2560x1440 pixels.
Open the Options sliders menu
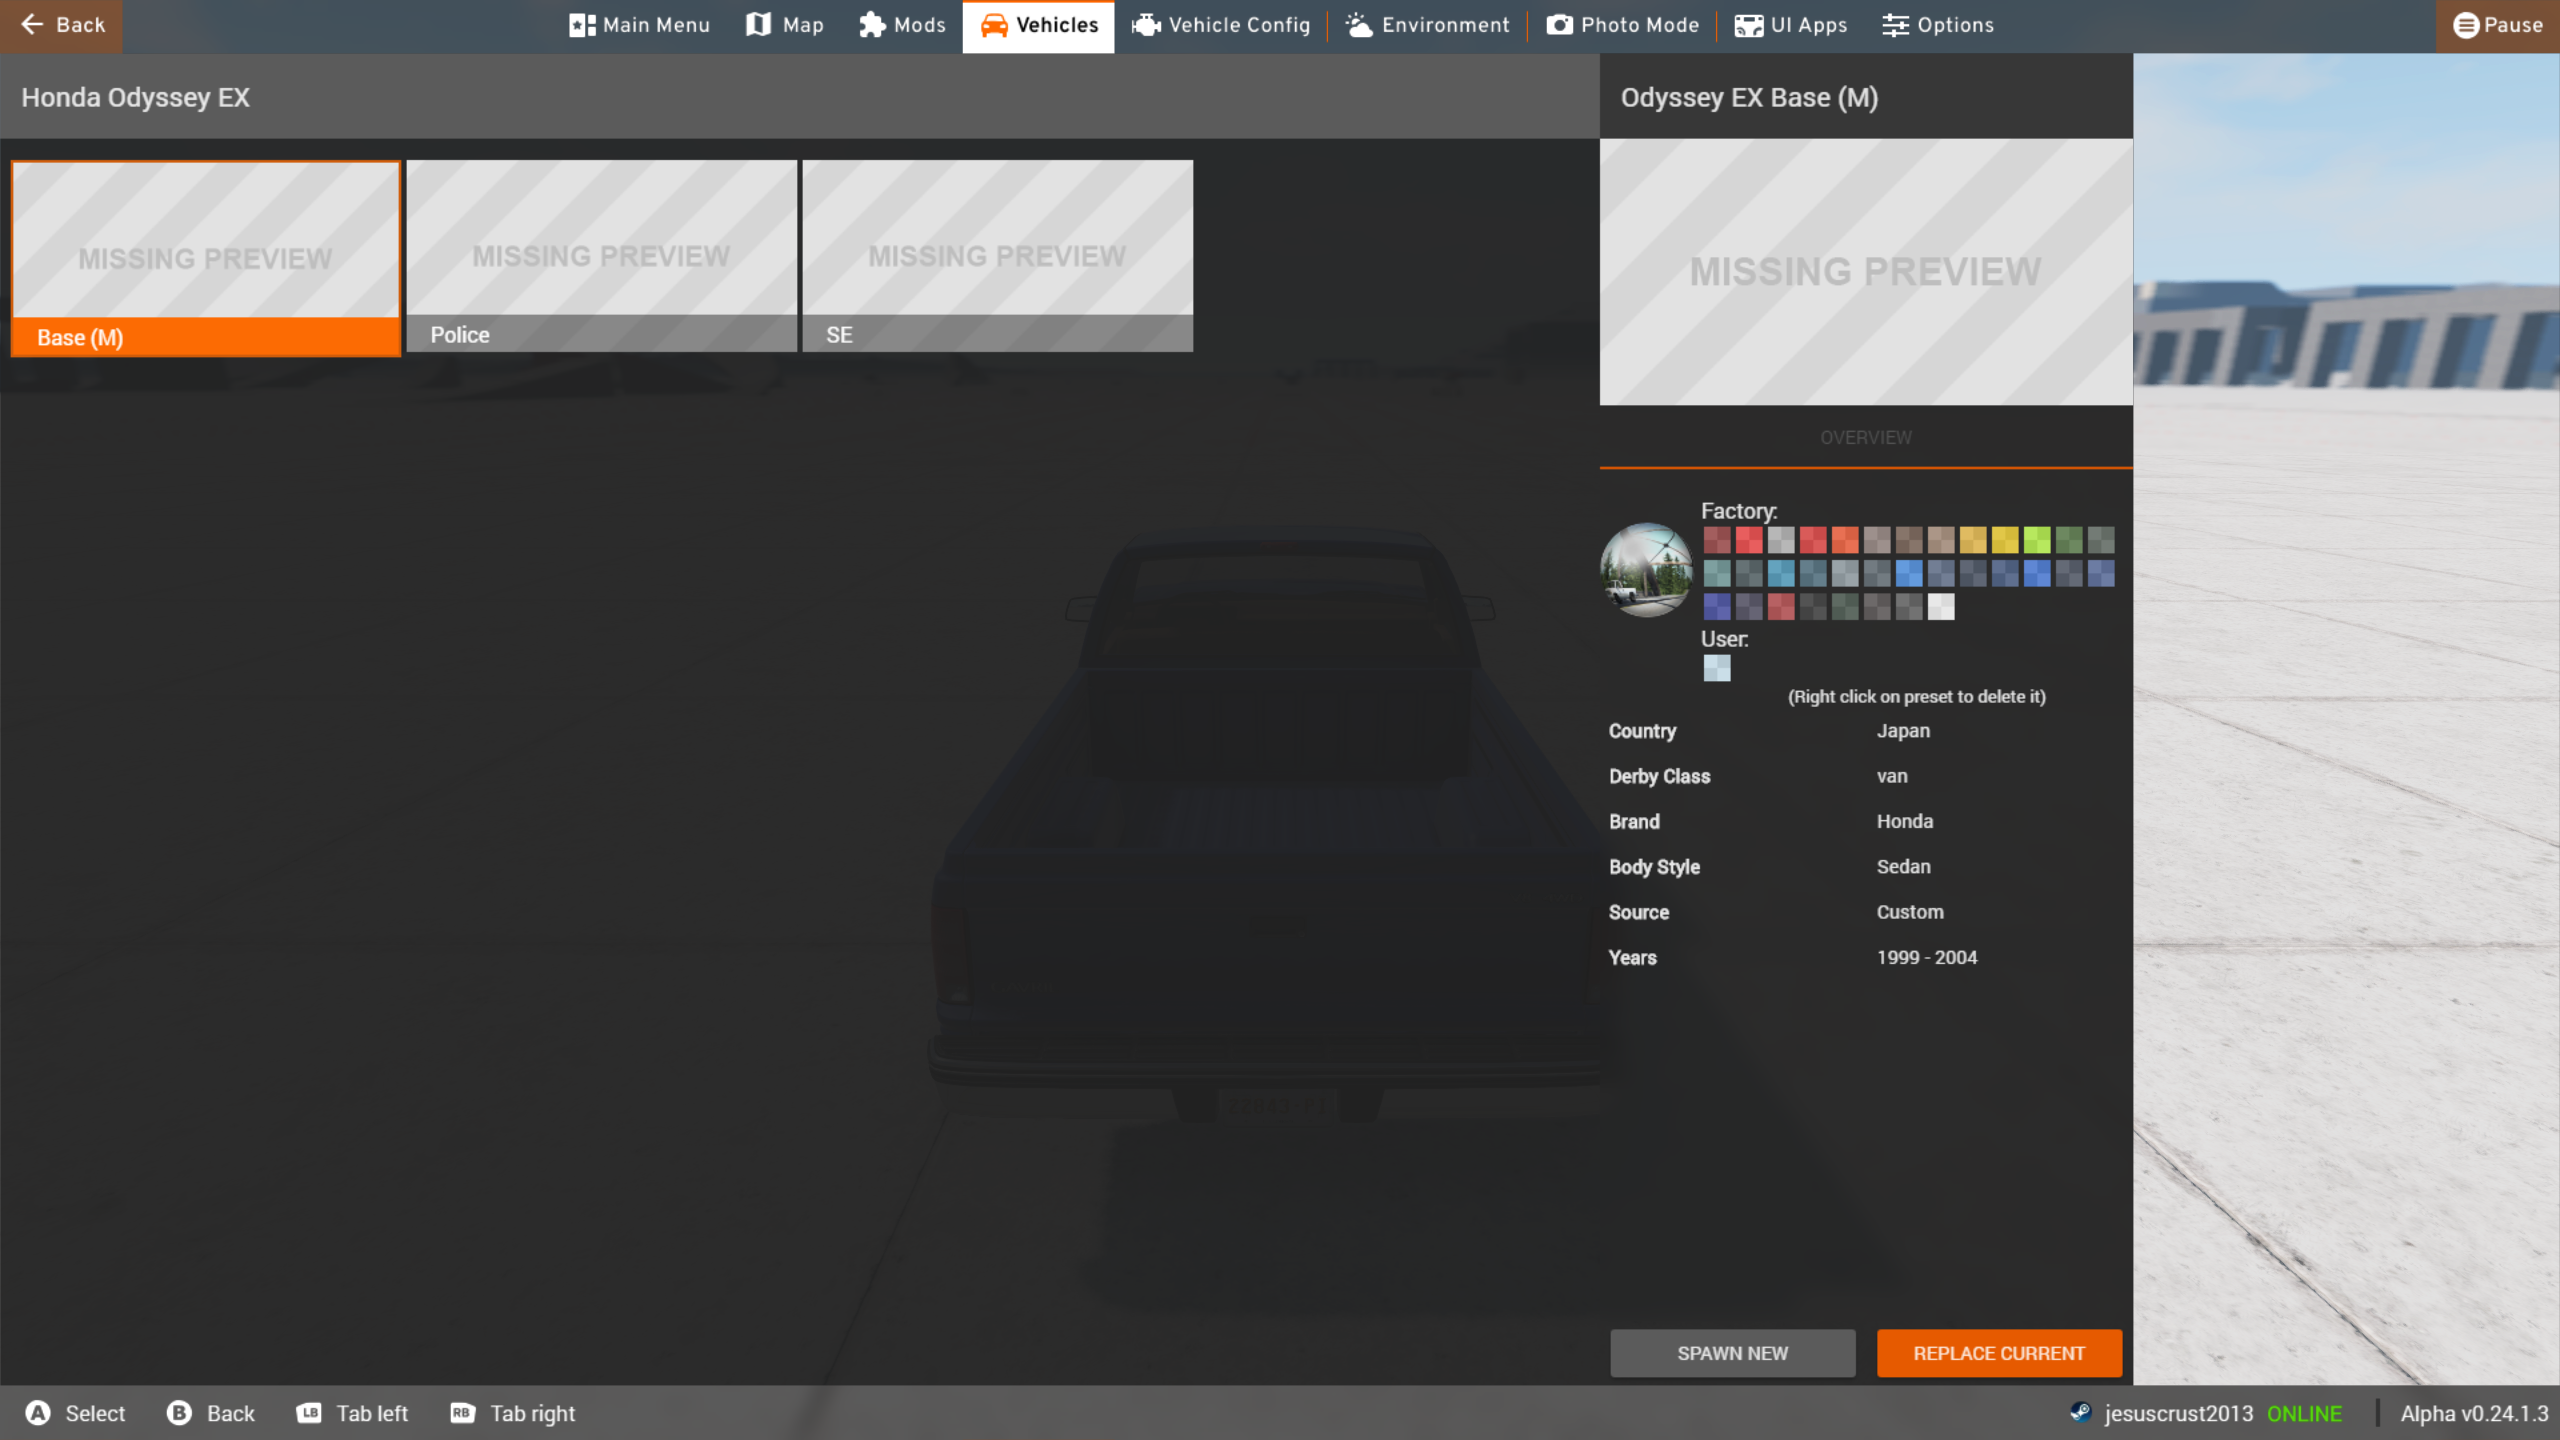coord(1938,25)
